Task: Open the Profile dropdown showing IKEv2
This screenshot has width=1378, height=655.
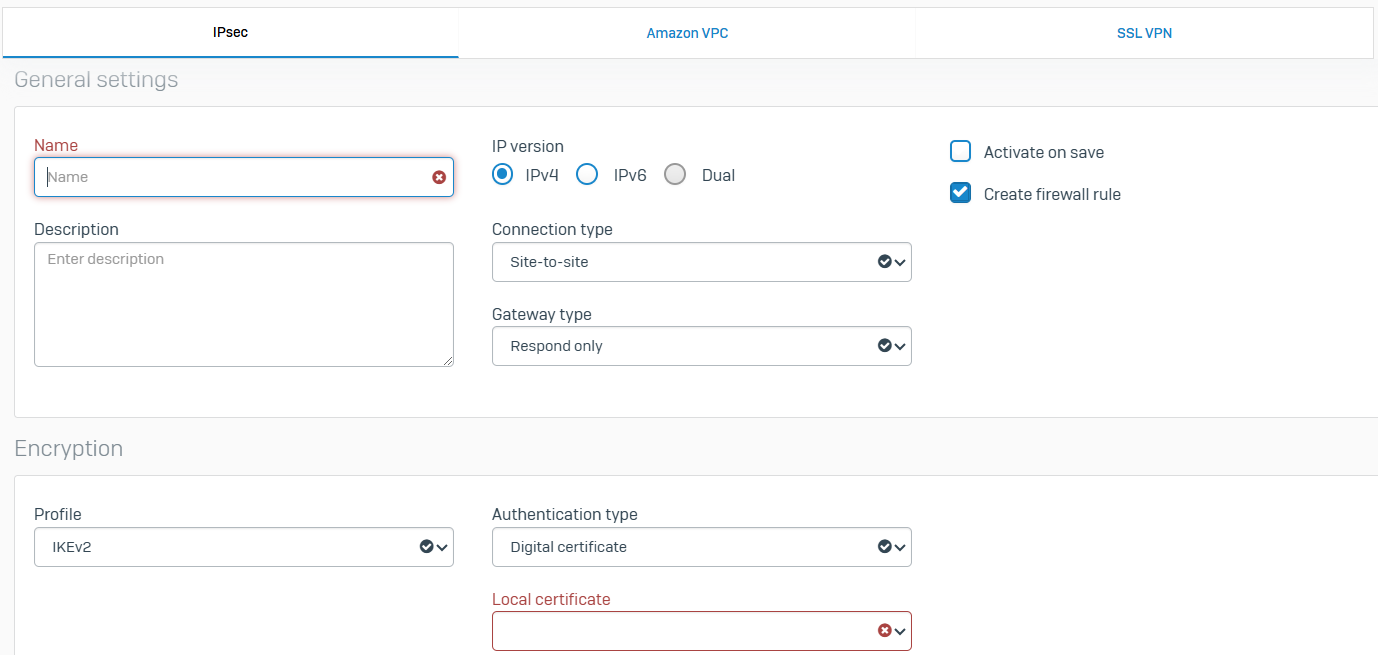Action: [x=243, y=547]
